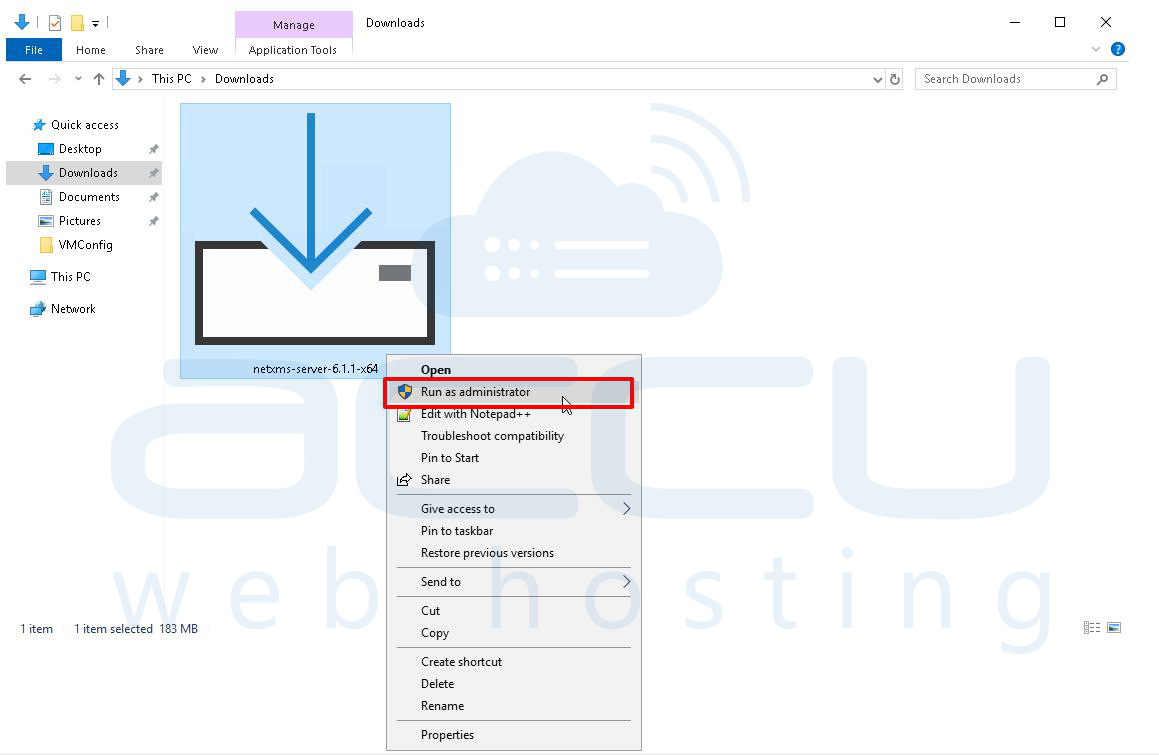Switch to the Share ribbon tab
Image resolution: width=1159 pixels, height=755 pixels.
pyautogui.click(x=149, y=50)
